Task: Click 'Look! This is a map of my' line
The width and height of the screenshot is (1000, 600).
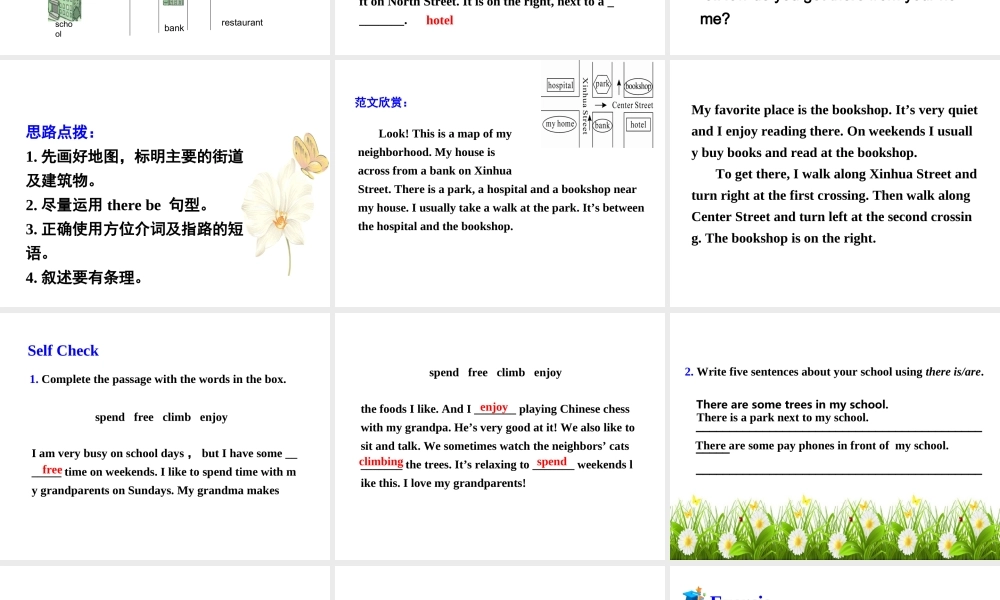Action: [445, 134]
